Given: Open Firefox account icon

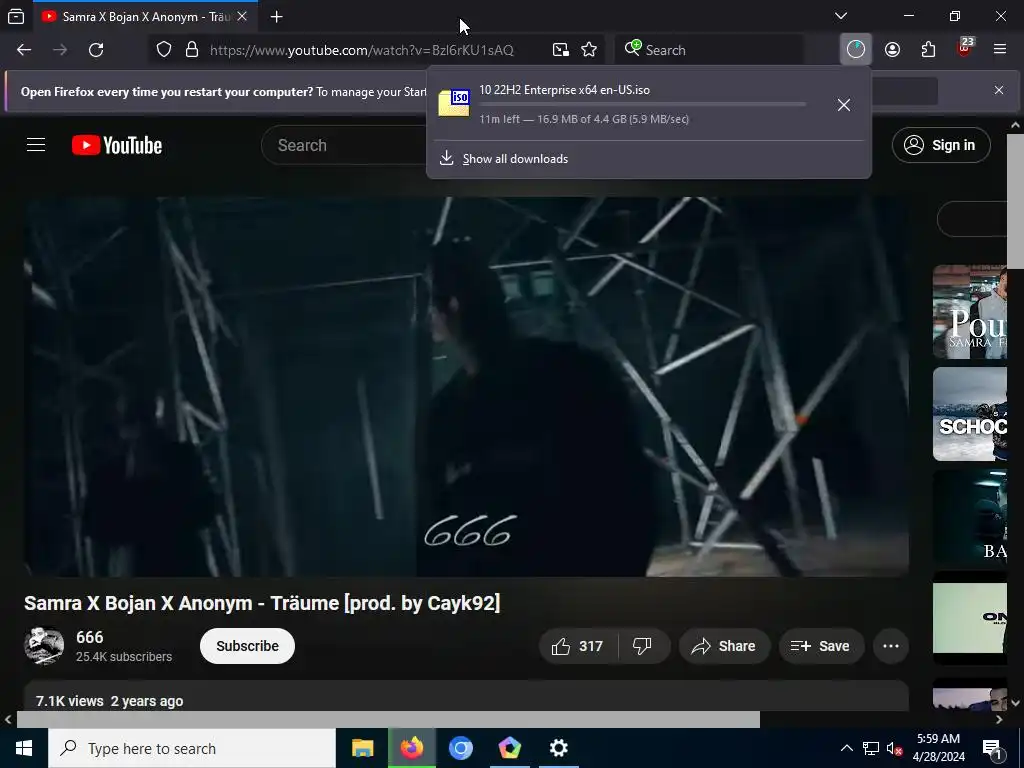Looking at the screenshot, I should (x=892, y=50).
